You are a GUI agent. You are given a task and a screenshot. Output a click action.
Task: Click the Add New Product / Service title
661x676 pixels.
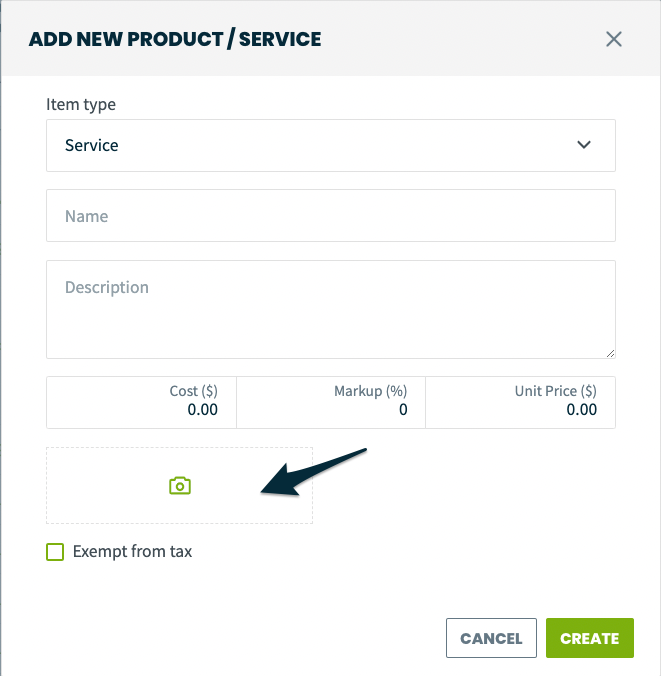[x=175, y=39]
